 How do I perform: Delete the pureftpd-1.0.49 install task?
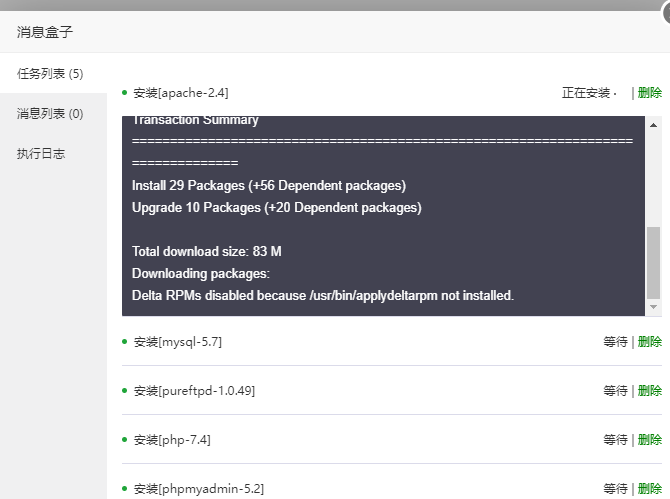[649, 391]
